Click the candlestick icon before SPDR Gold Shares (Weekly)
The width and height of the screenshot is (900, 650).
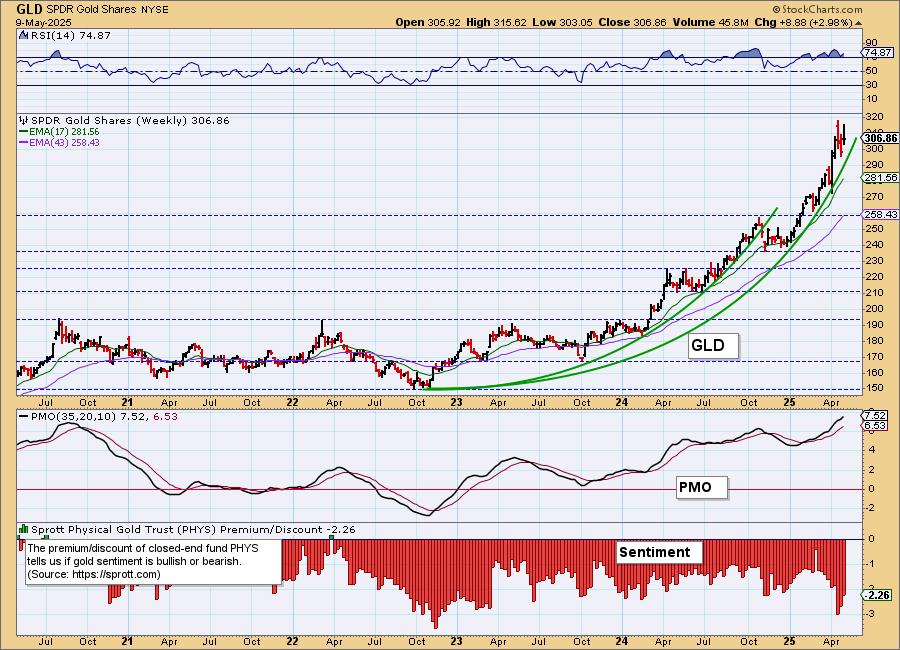tap(24, 121)
